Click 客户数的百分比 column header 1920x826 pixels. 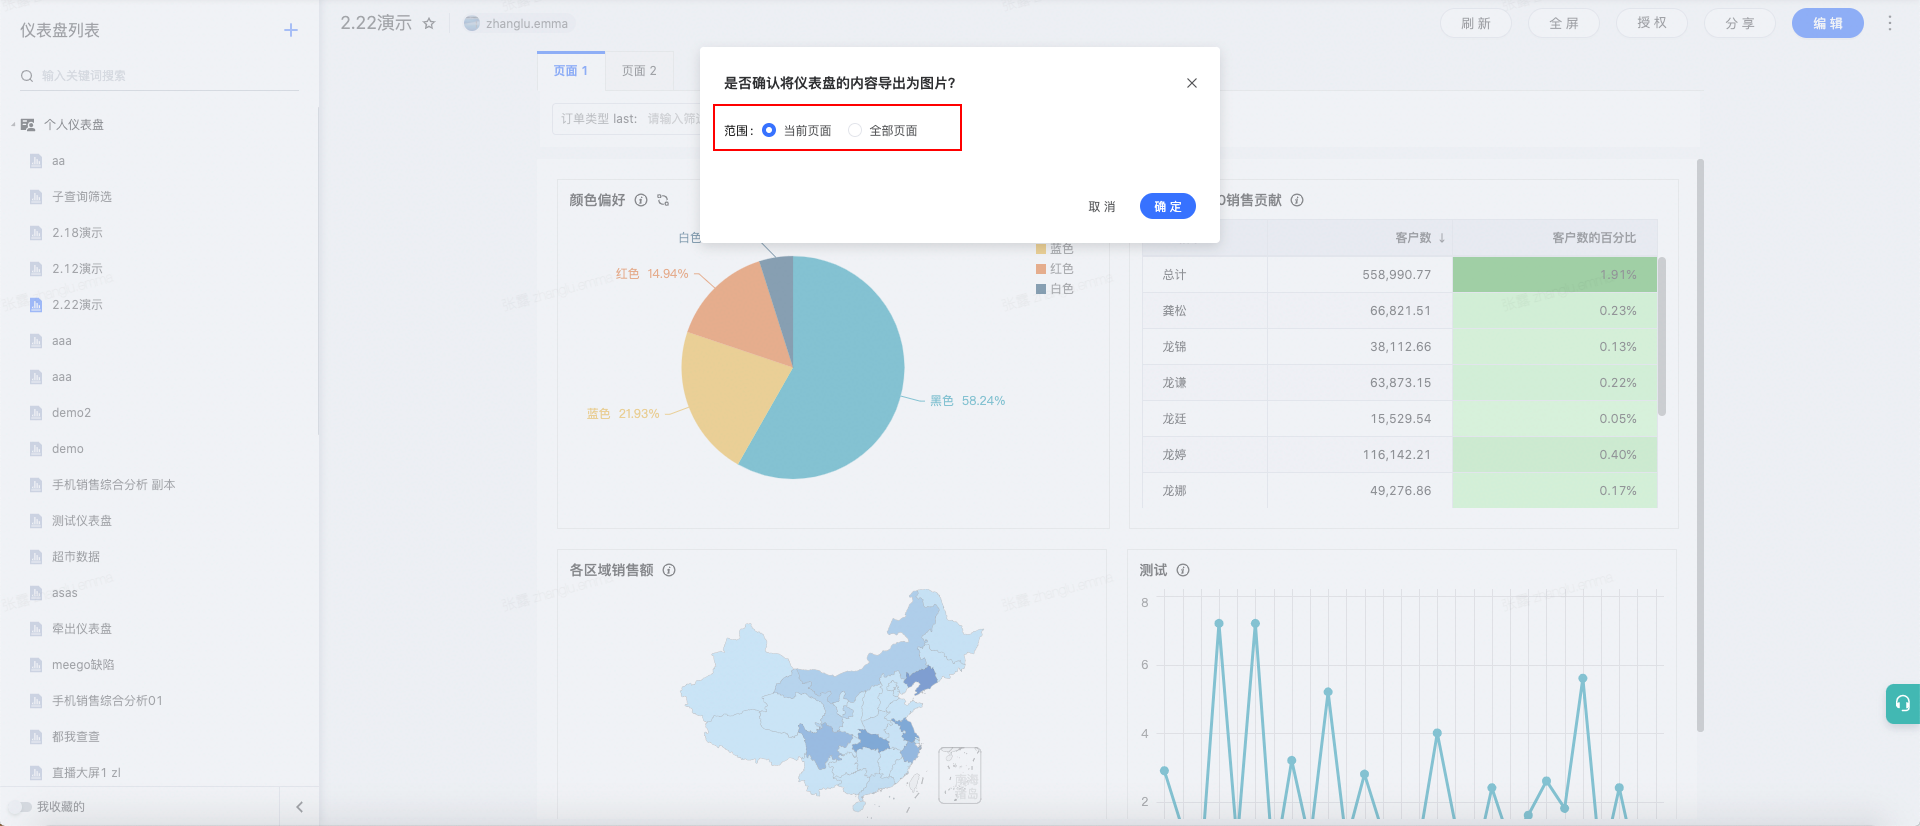[x=1594, y=238]
